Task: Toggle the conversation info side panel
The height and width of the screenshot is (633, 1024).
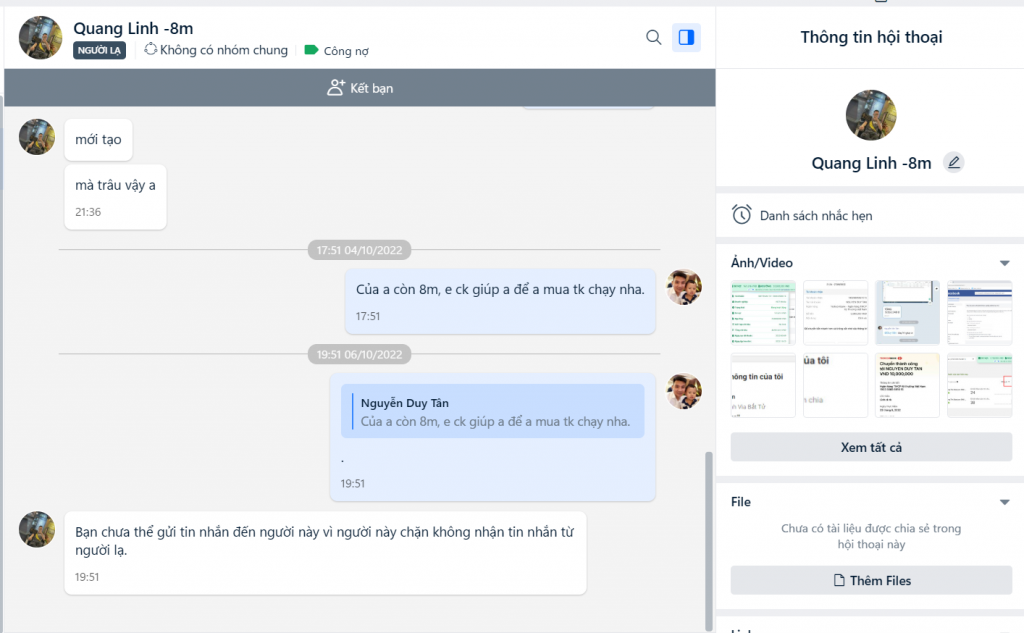Action: tap(686, 37)
